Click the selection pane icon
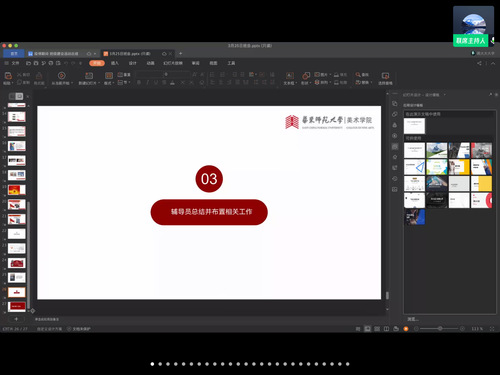The image size is (500, 375). (385, 76)
